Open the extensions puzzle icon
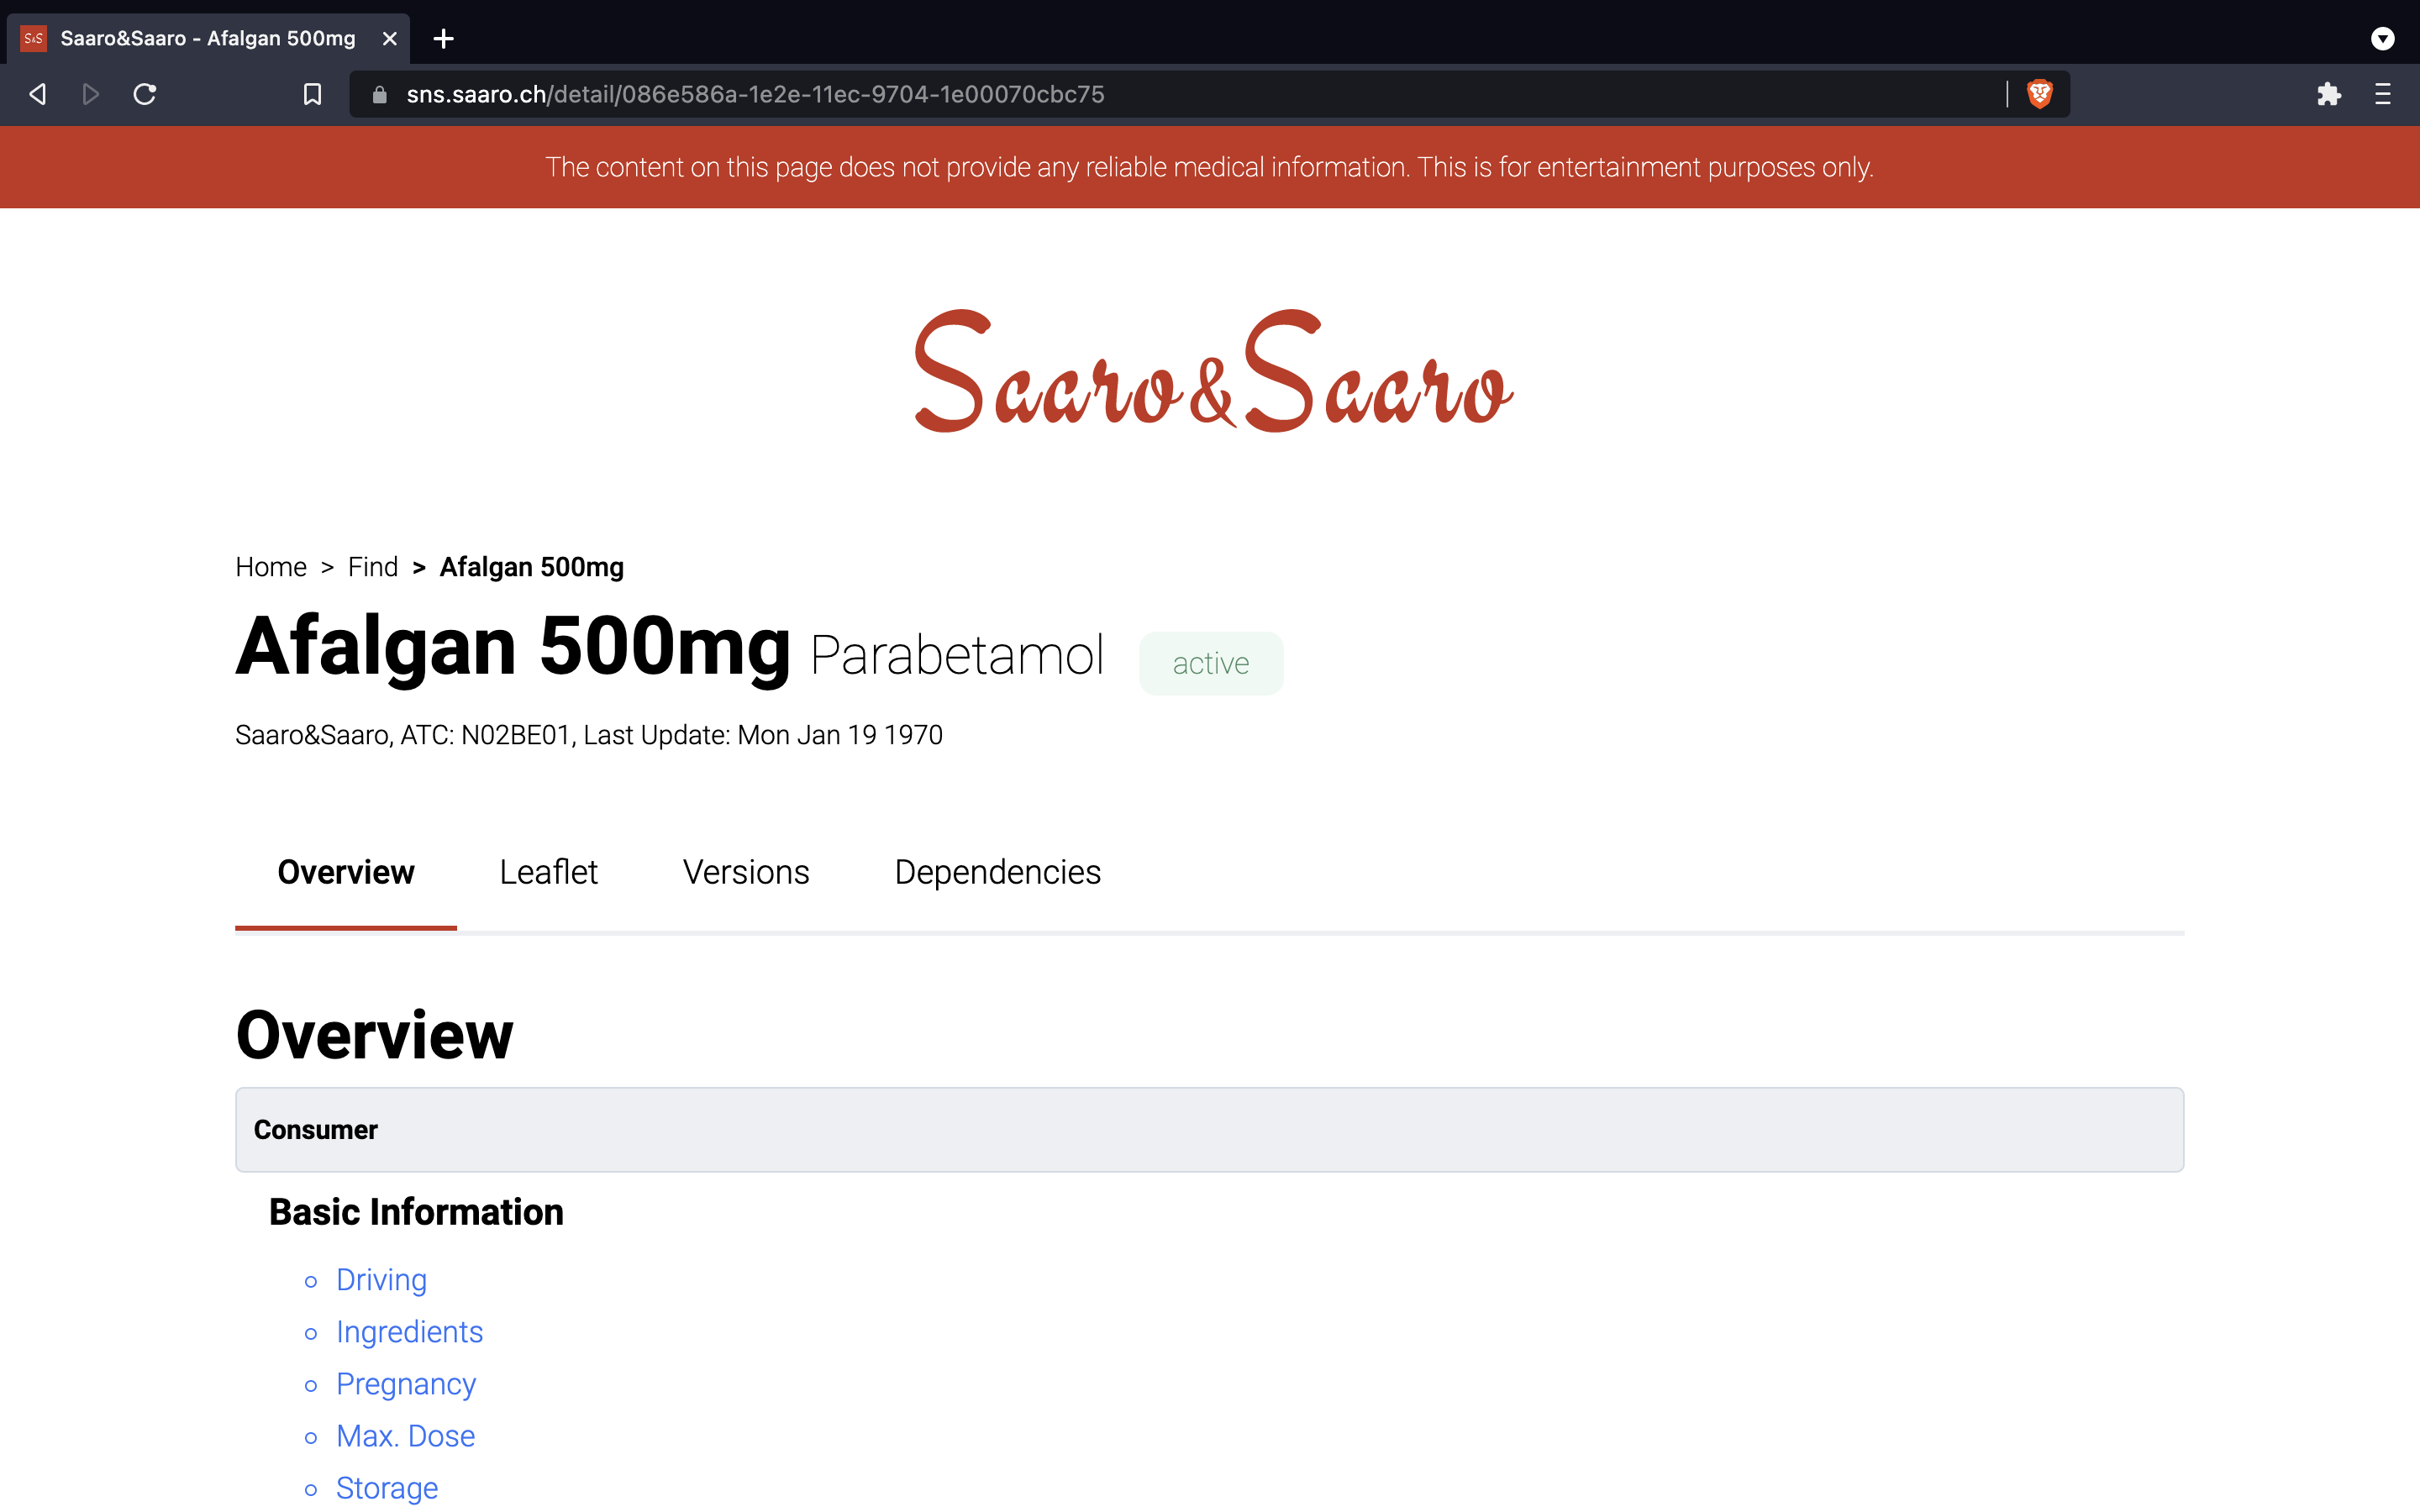The image size is (2420, 1512). click(x=2328, y=94)
